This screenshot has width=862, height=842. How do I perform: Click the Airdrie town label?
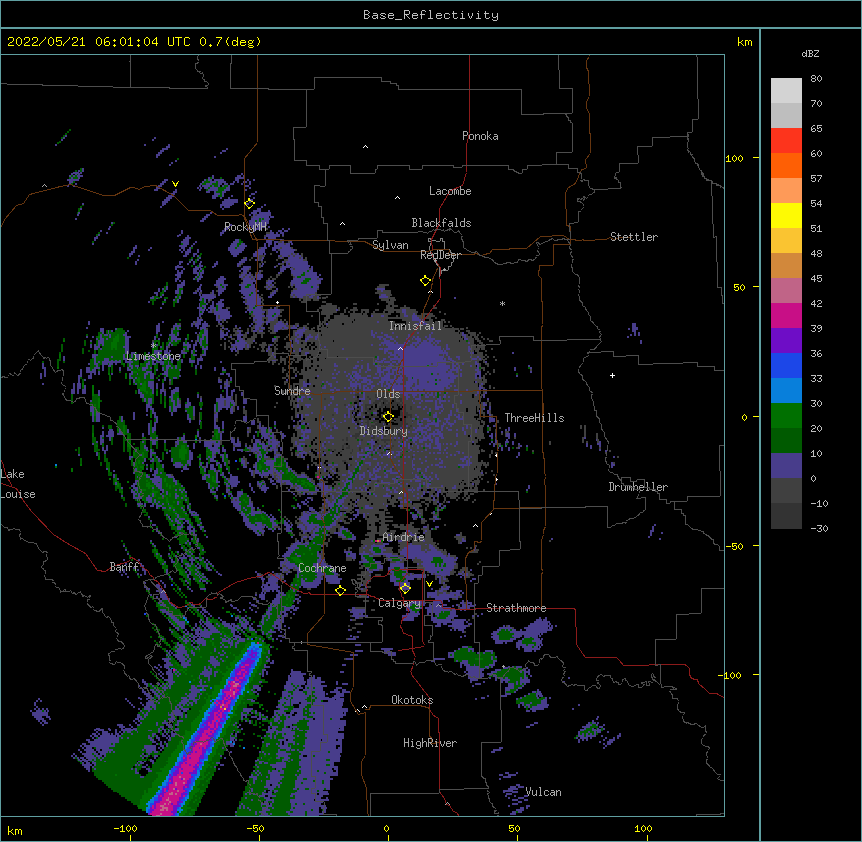[x=404, y=537]
